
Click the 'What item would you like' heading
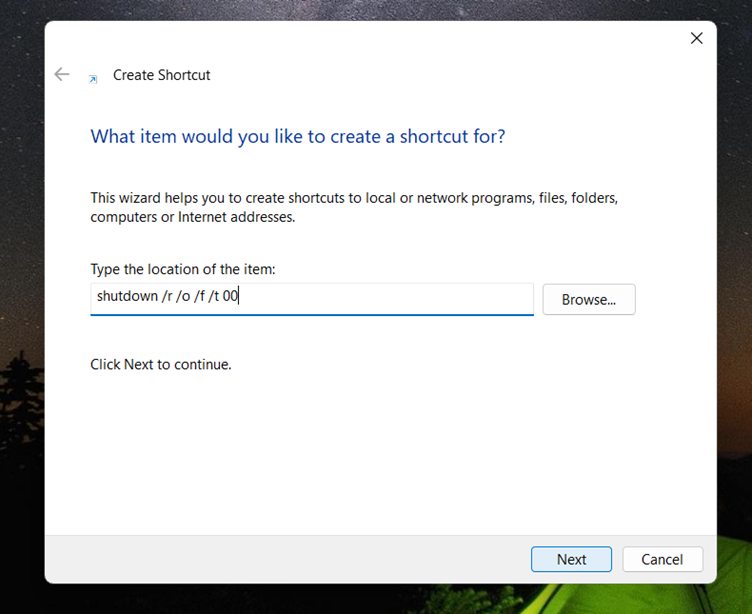coord(298,136)
